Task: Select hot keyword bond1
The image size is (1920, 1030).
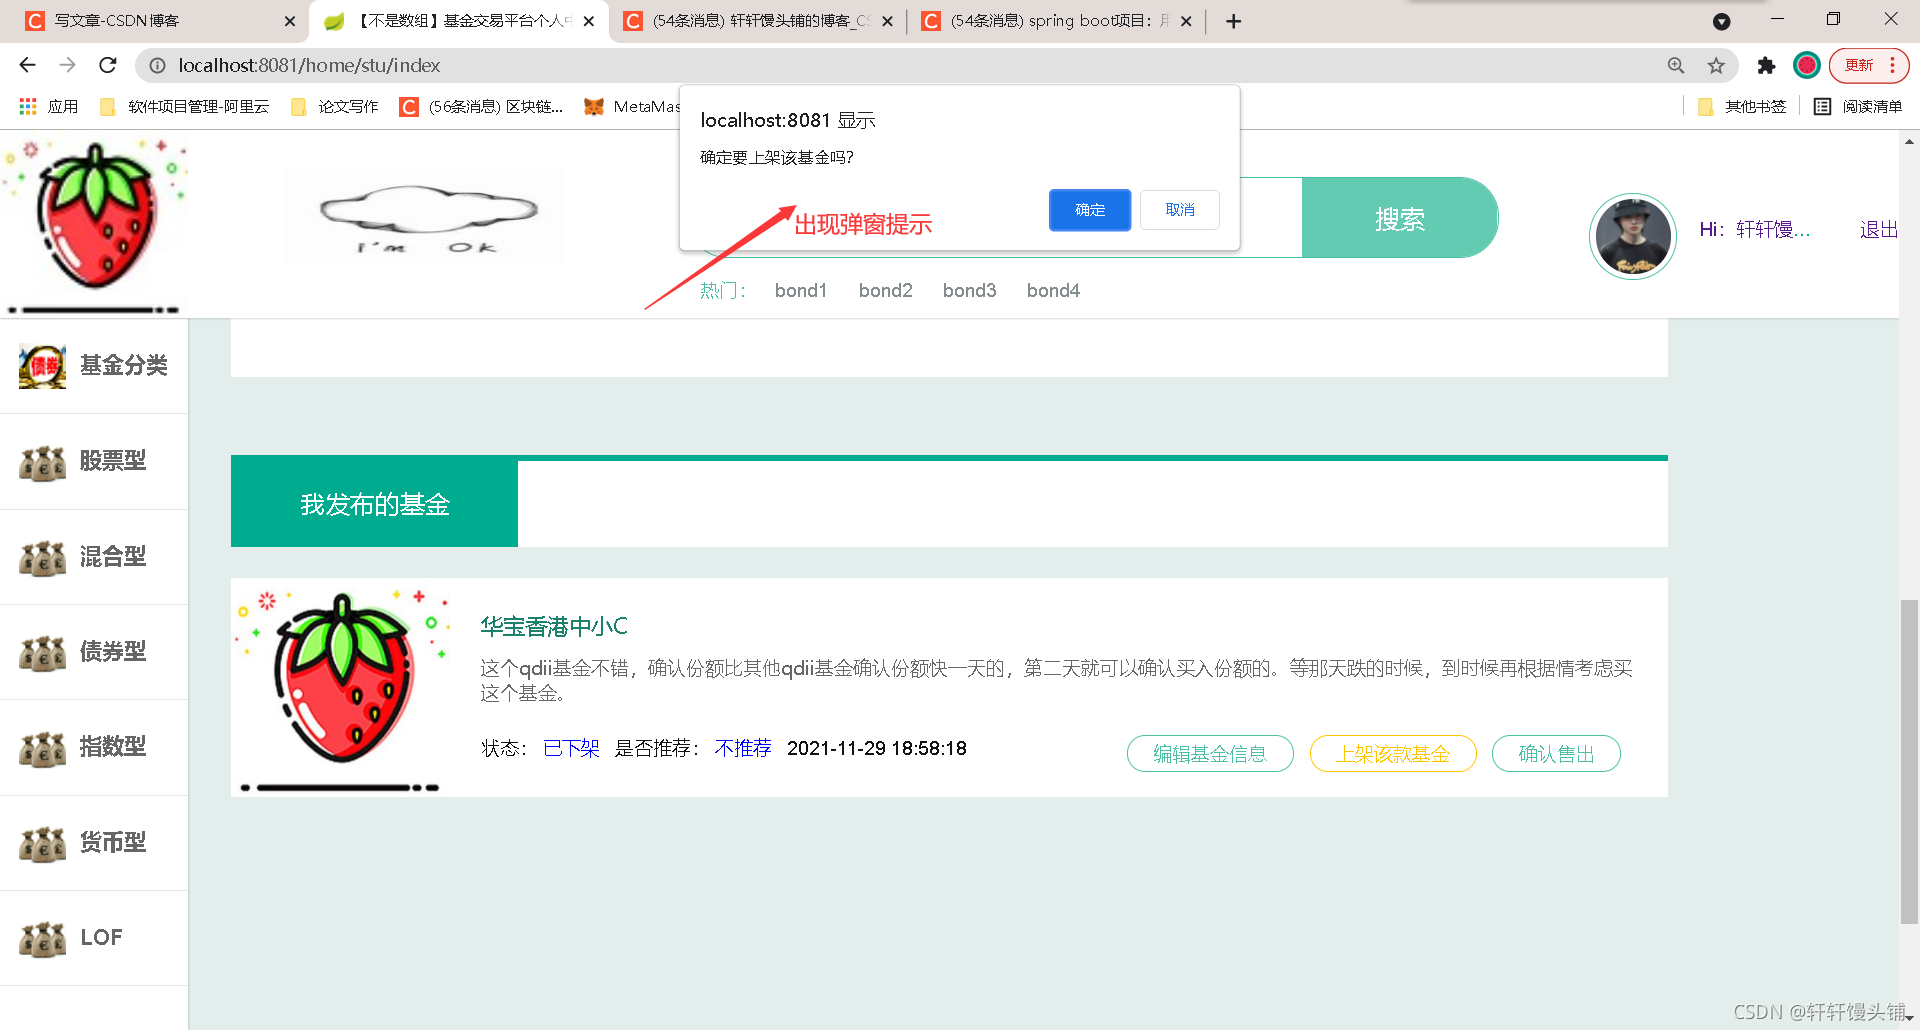Action: click(x=801, y=291)
